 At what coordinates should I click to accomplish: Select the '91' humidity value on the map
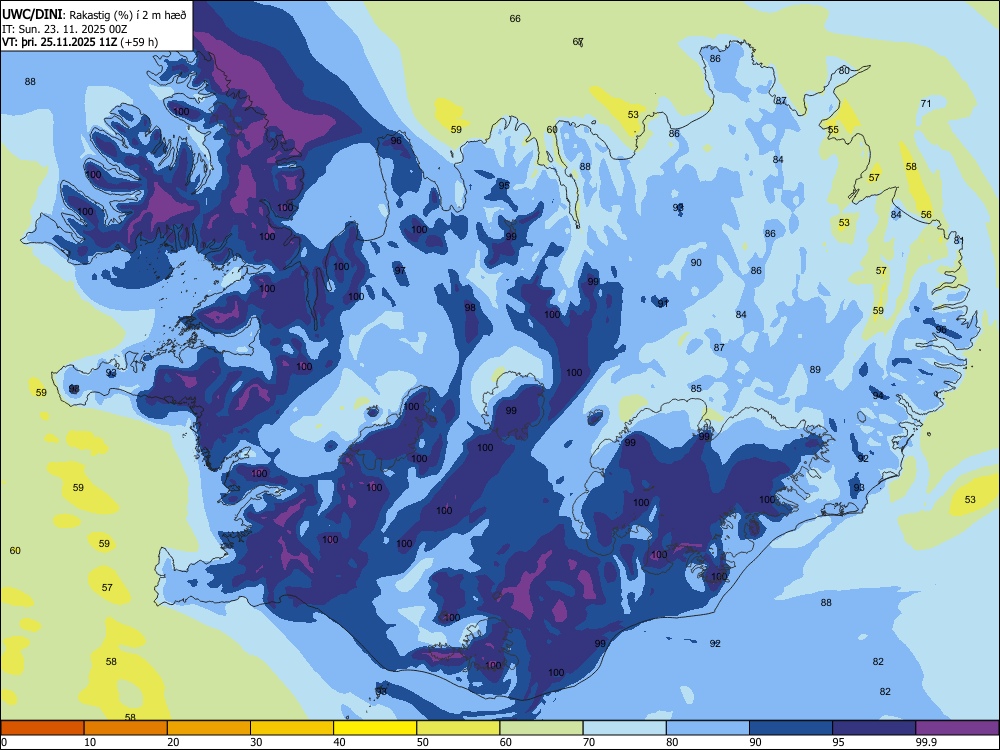pos(663,304)
